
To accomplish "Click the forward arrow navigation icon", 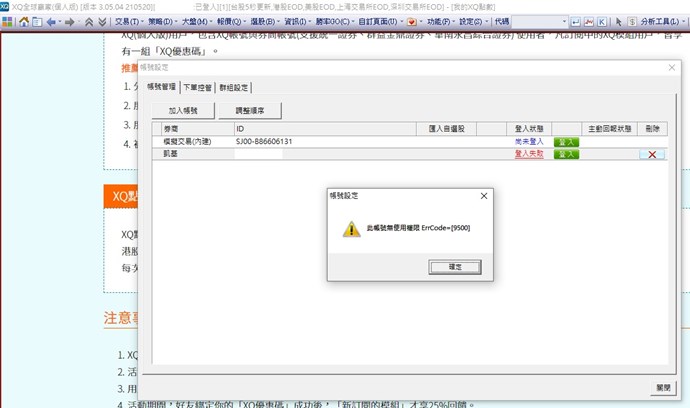I will pos(68,21).
